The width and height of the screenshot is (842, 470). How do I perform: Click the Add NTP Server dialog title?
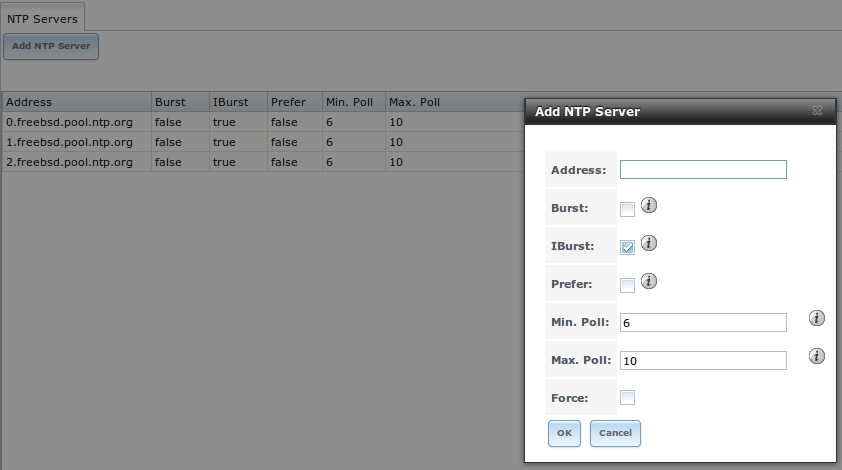point(587,112)
